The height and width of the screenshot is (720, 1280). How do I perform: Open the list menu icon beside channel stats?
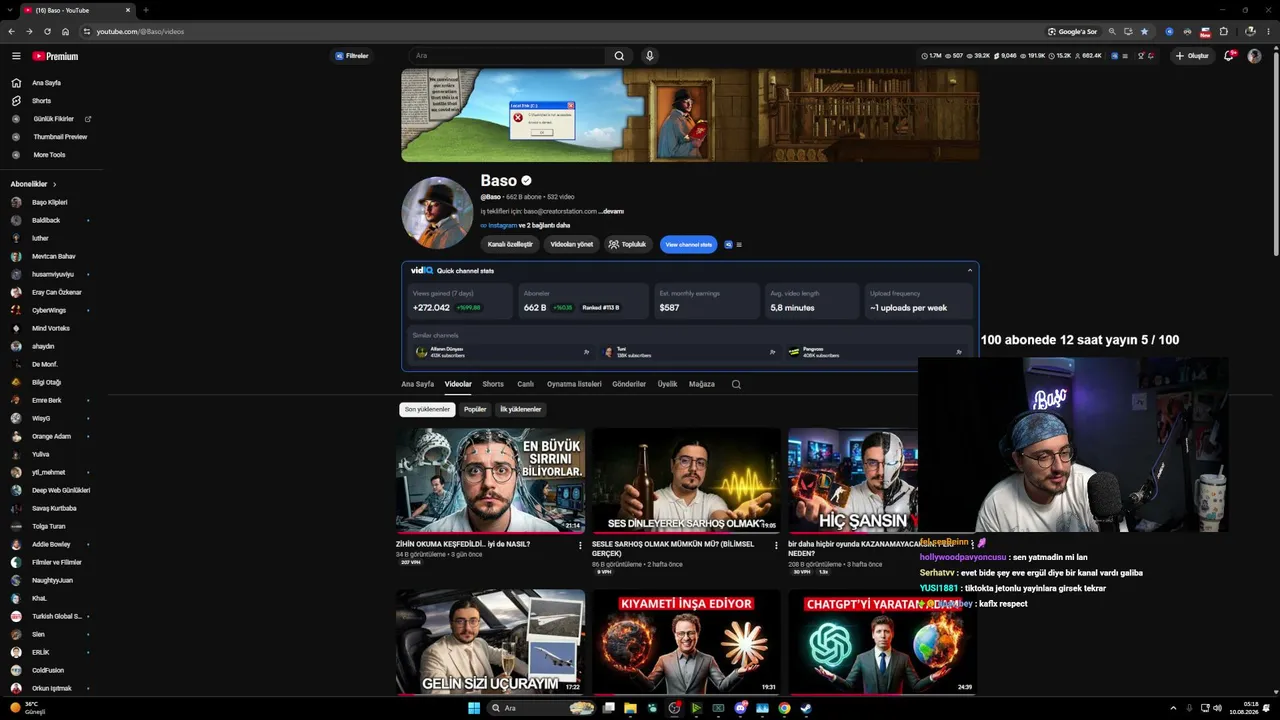[x=739, y=244]
